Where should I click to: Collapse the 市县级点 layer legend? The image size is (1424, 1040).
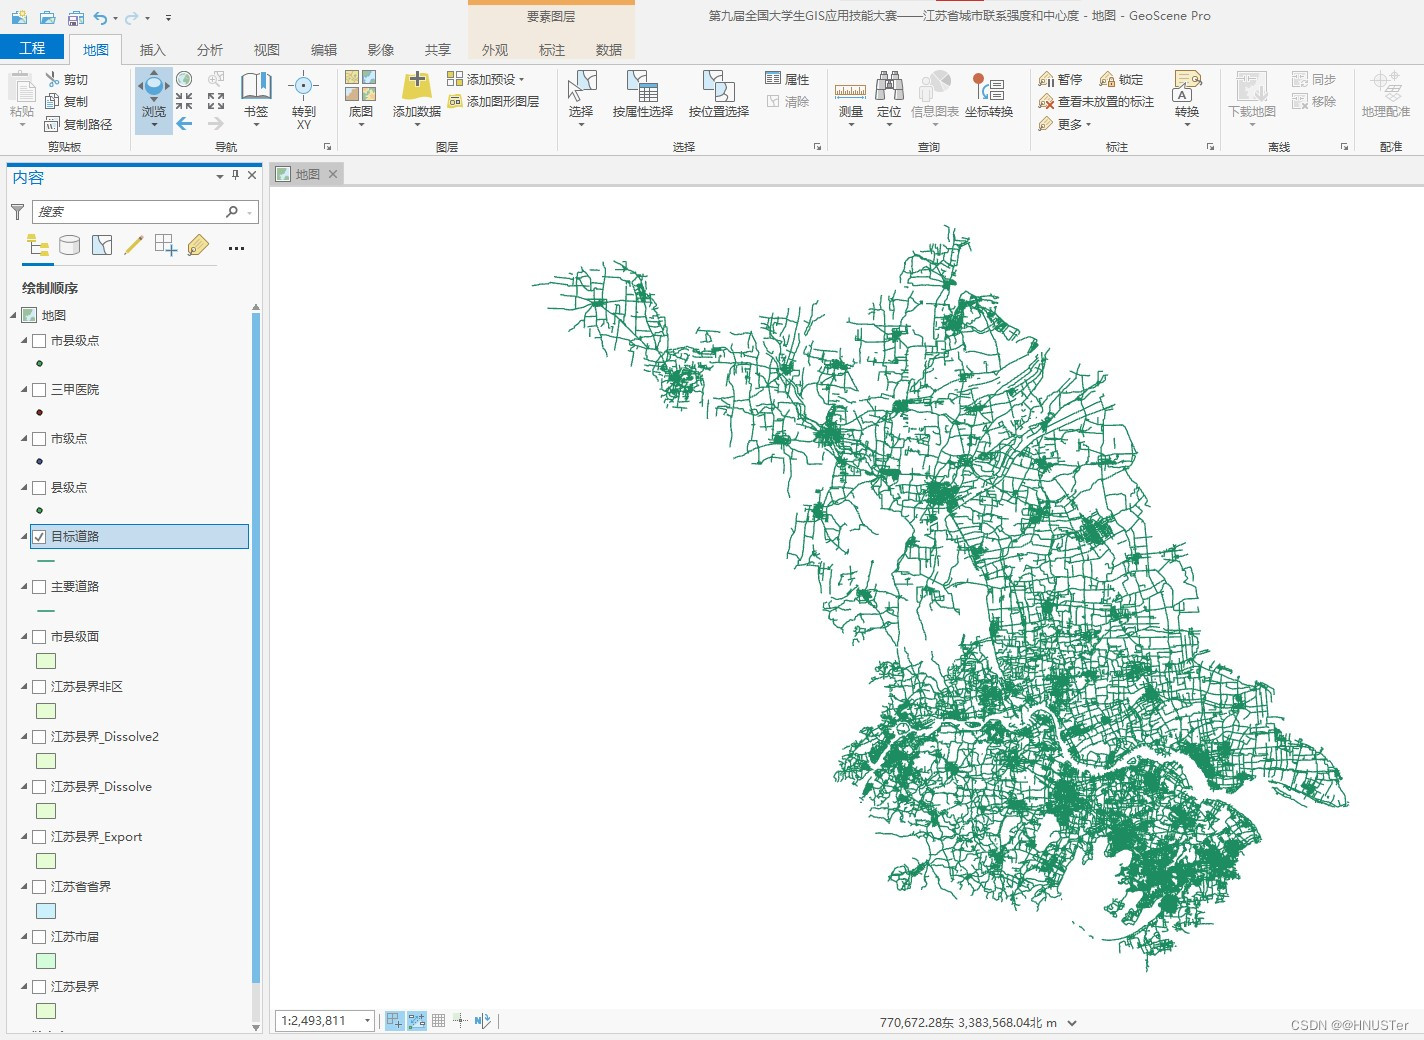point(24,341)
